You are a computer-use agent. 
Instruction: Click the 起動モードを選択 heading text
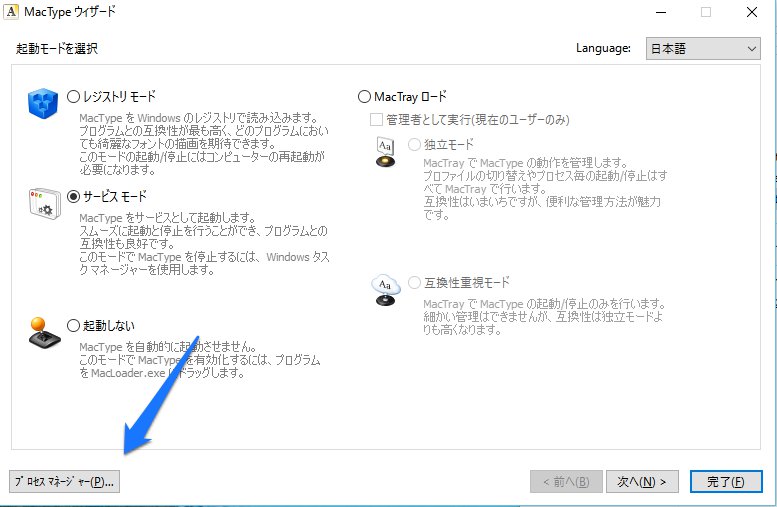[x=57, y=49]
